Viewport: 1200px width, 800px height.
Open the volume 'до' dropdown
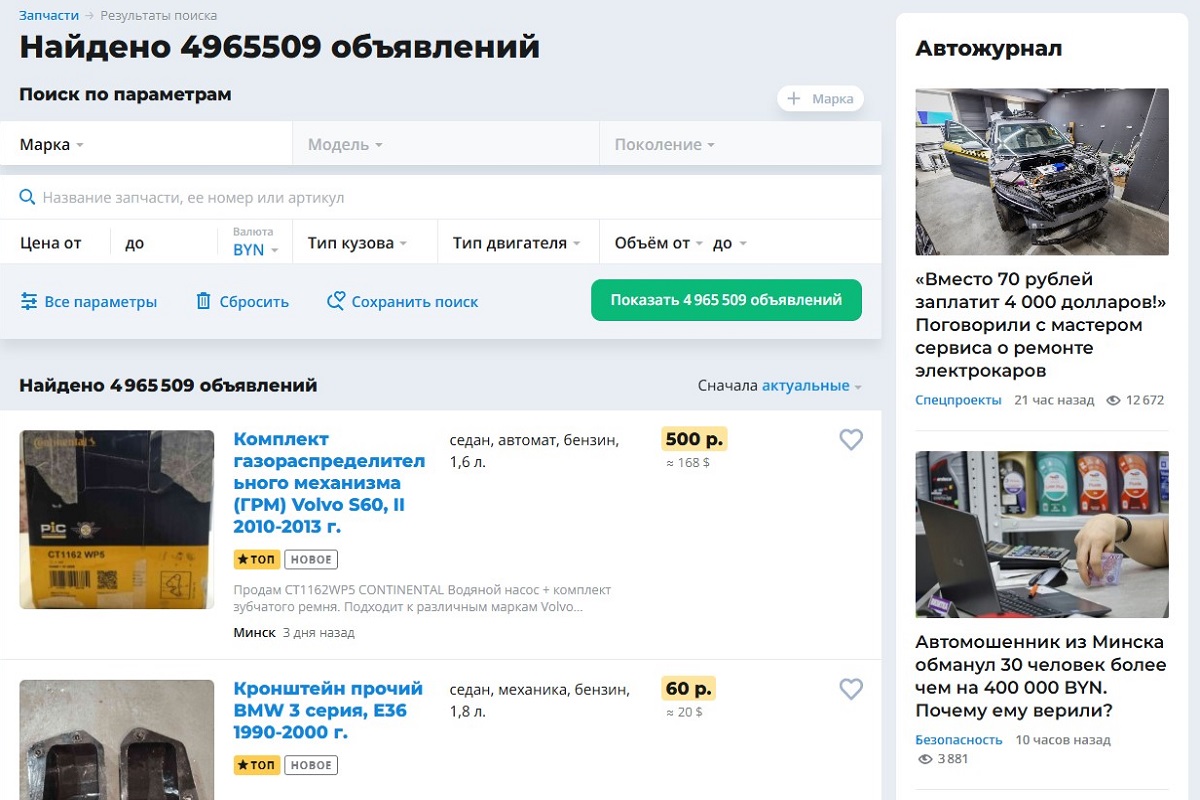730,243
